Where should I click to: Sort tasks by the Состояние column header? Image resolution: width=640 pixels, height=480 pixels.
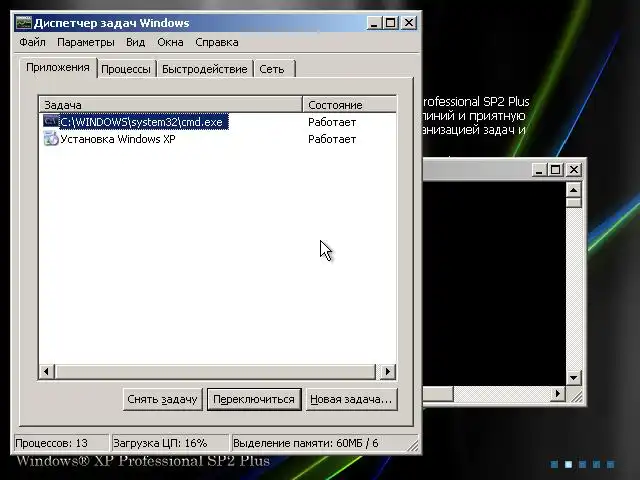click(x=349, y=104)
